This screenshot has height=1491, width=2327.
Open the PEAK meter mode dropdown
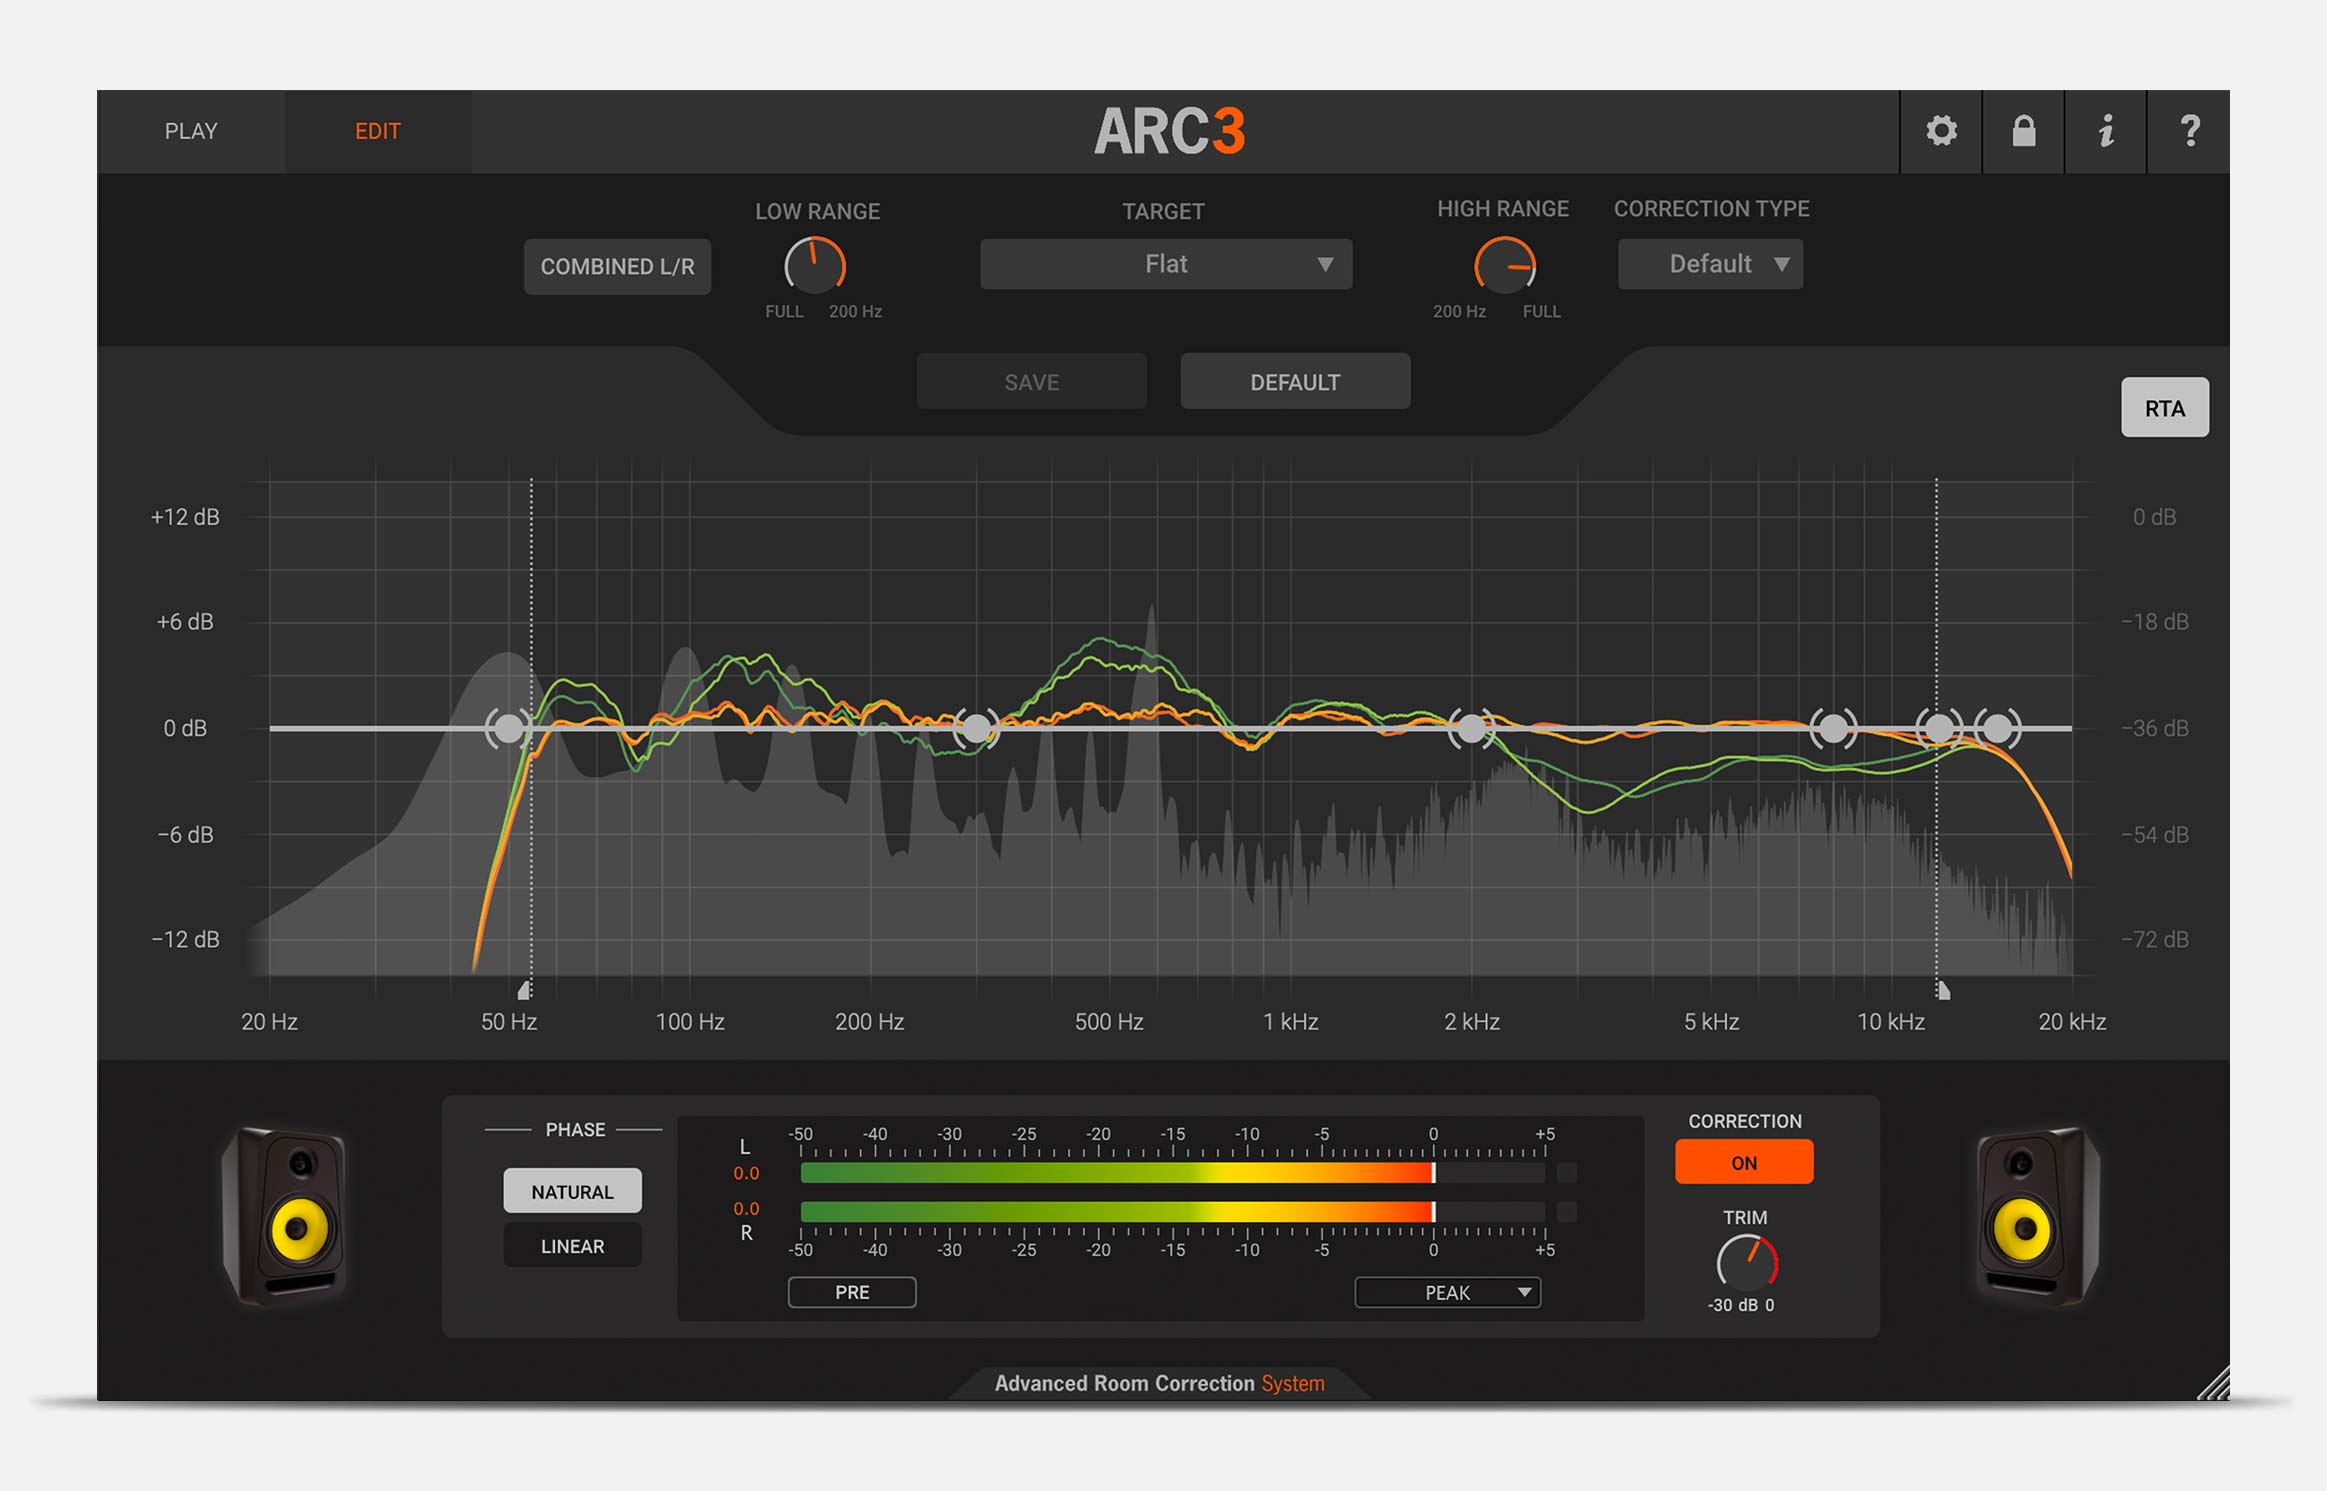(1447, 1292)
